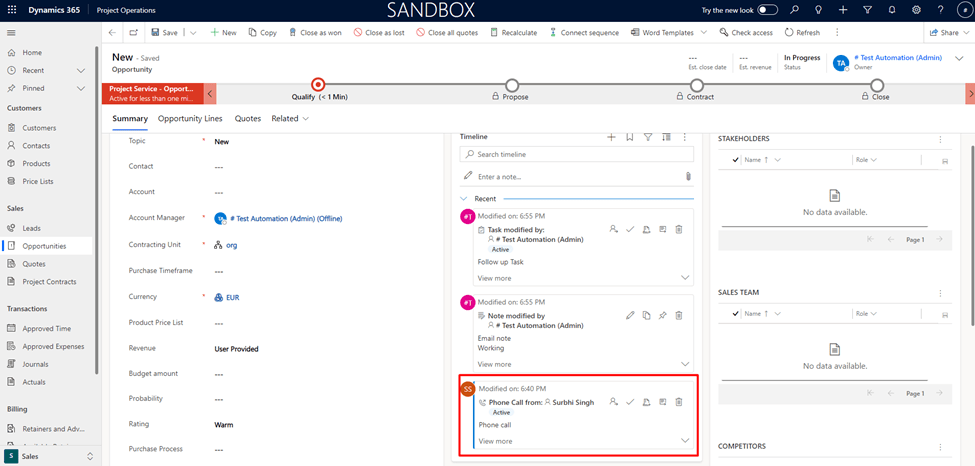This screenshot has width=975, height=466.
Task: Click the Search timeline input field
Action: coord(577,155)
